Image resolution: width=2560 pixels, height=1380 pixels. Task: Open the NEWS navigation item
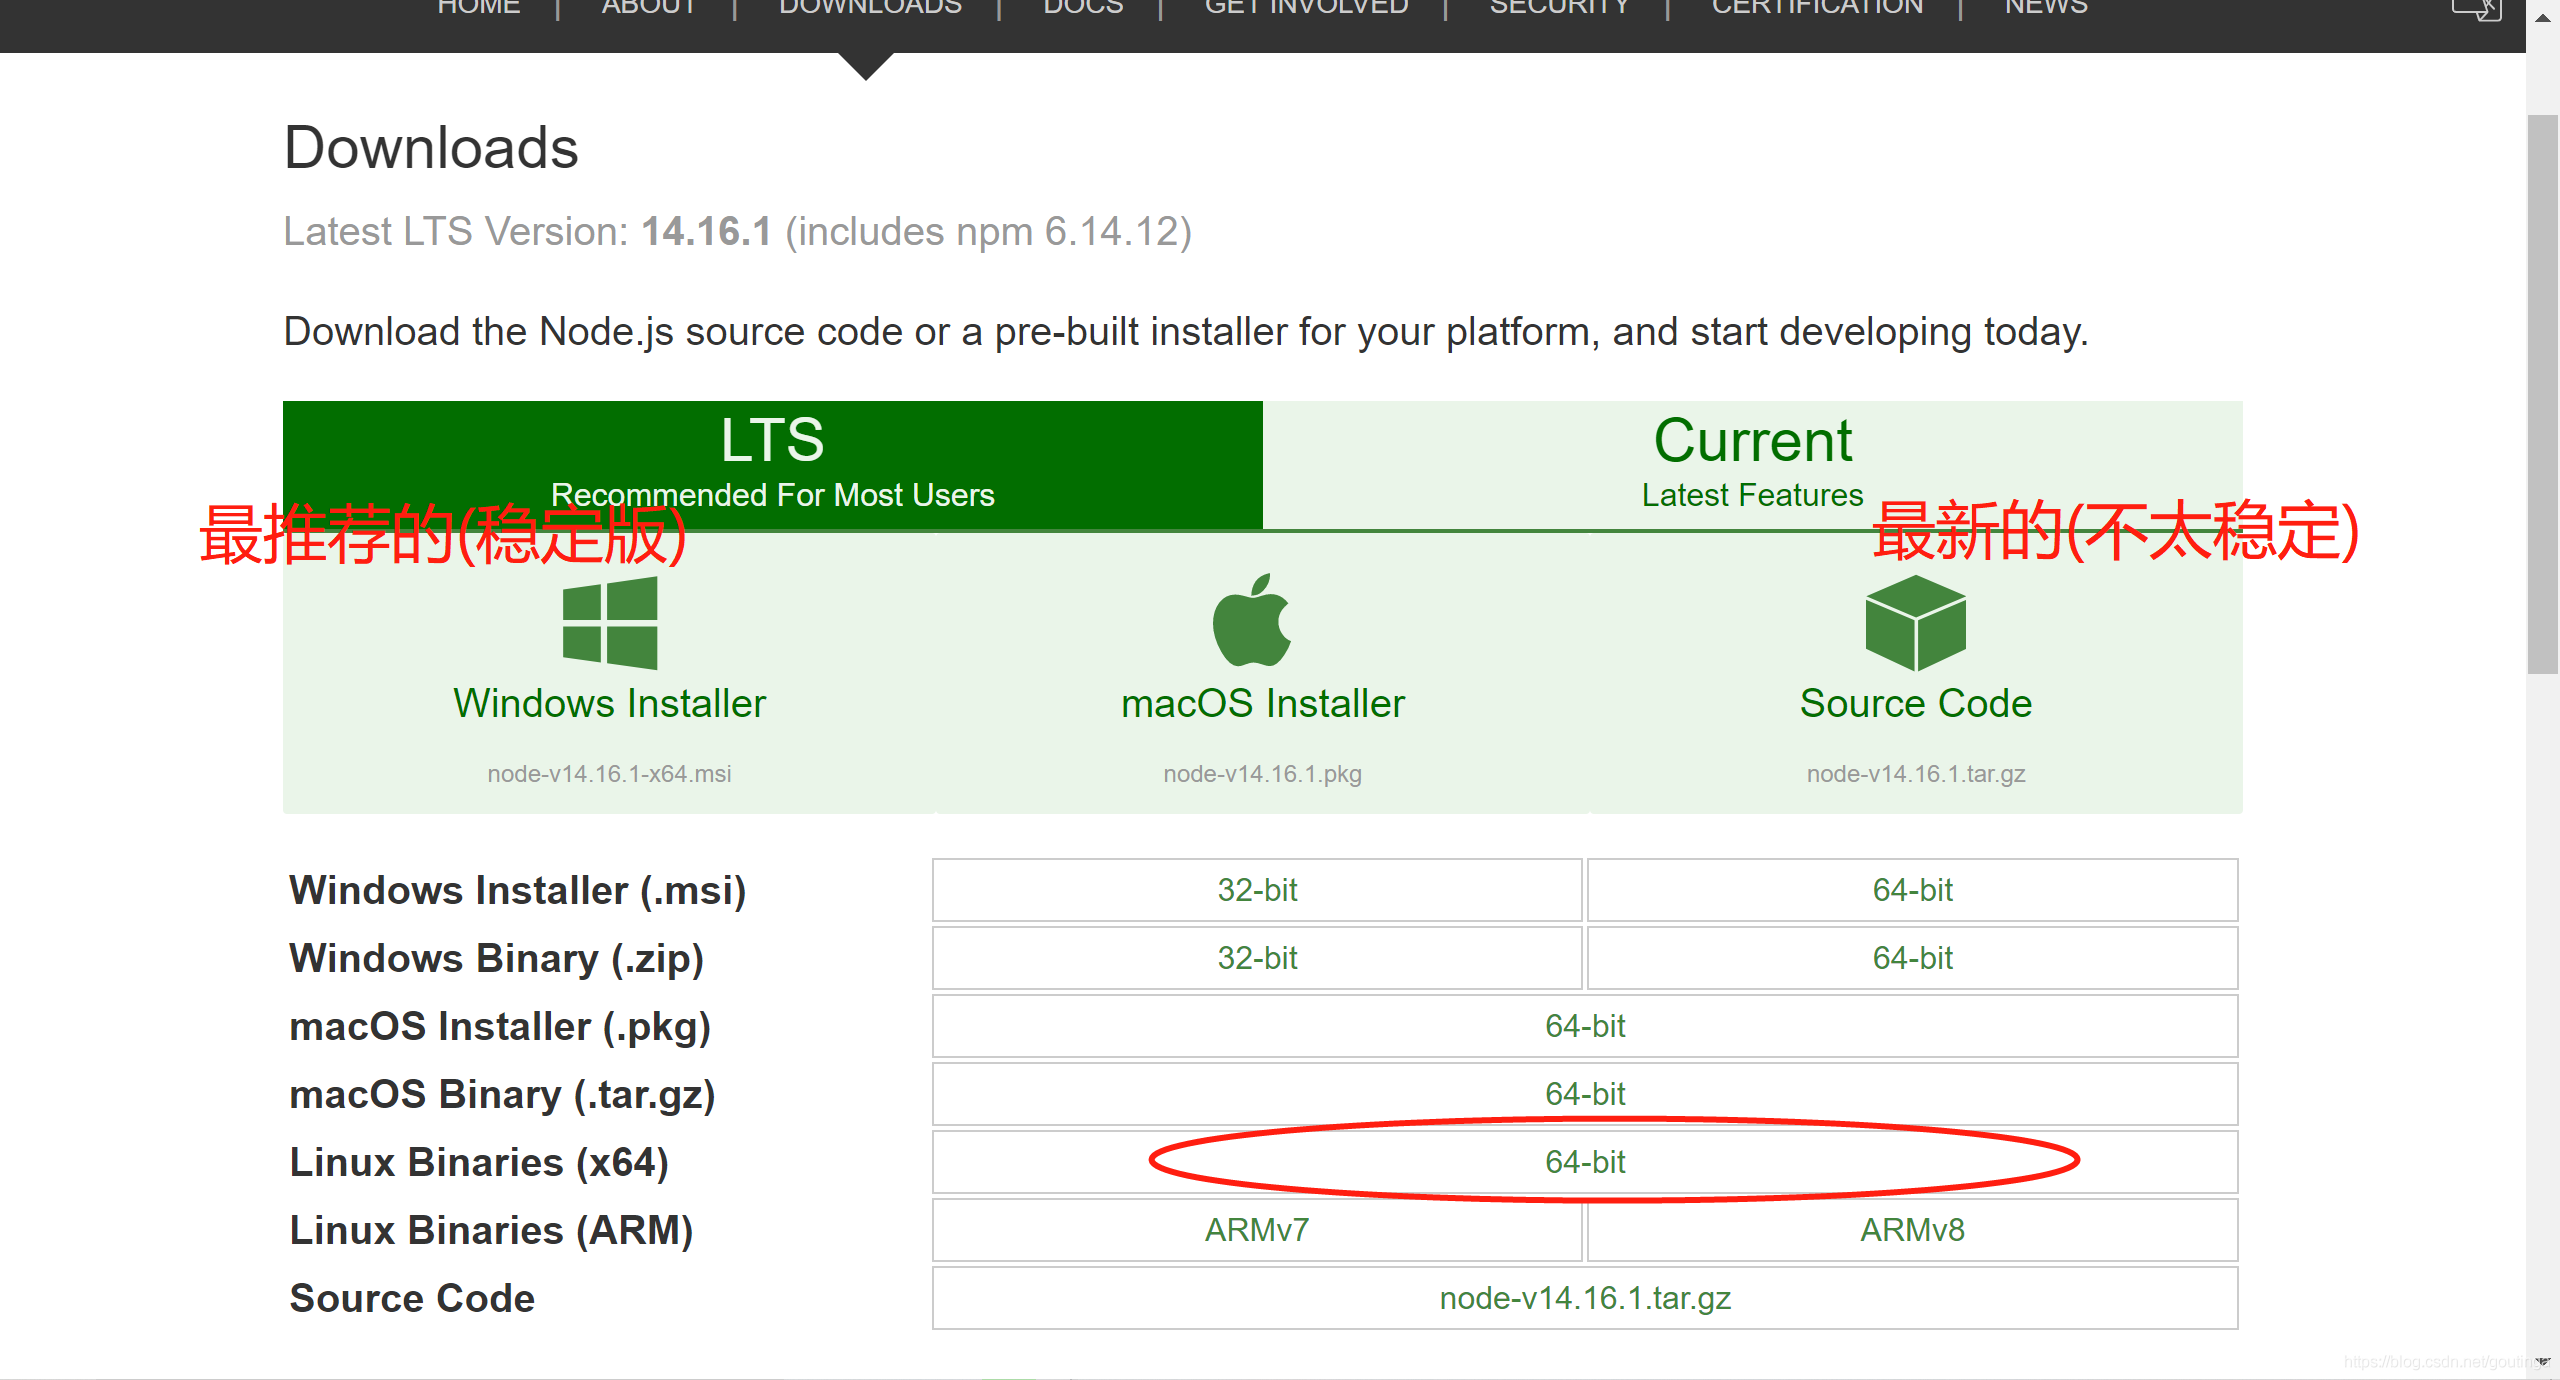click(2046, 8)
